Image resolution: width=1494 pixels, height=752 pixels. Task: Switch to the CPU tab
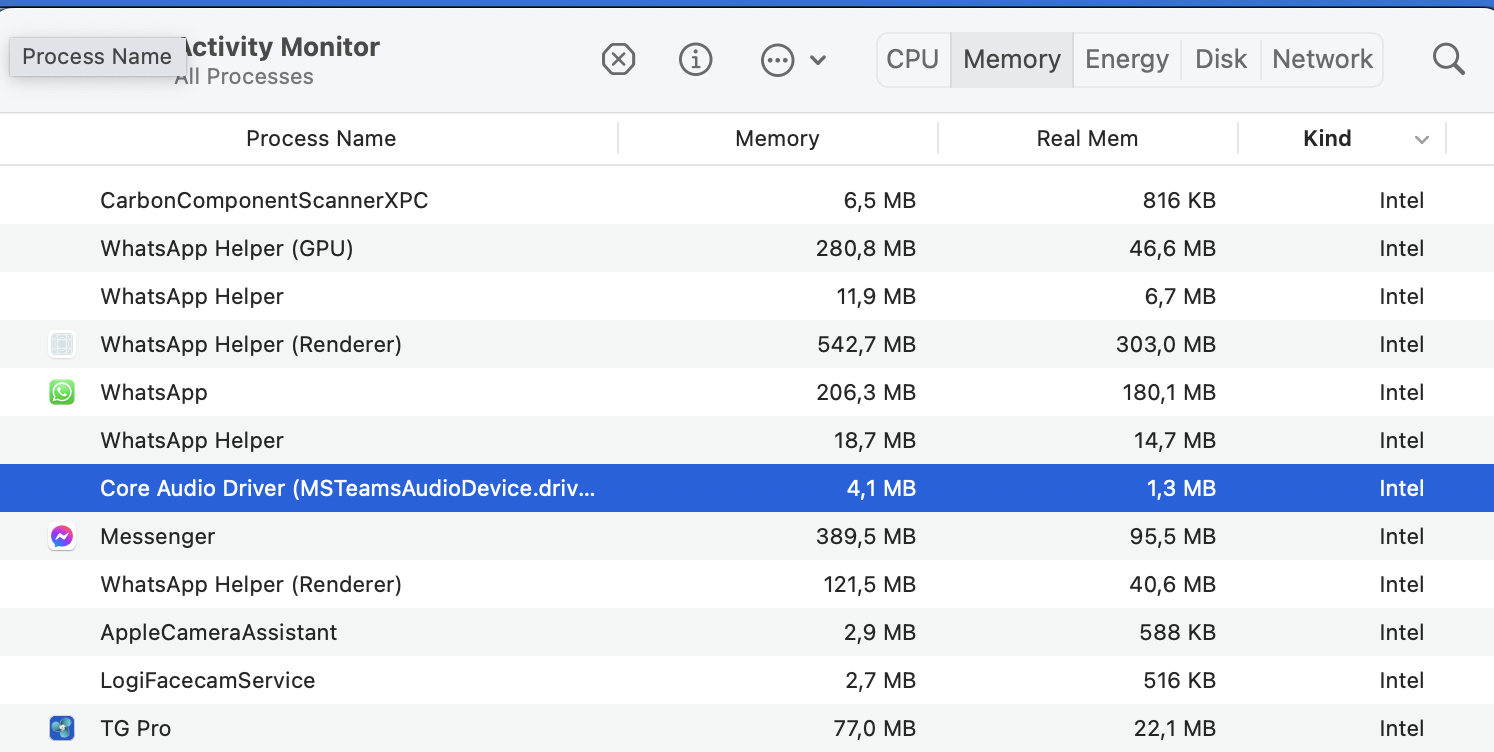[x=912, y=60]
